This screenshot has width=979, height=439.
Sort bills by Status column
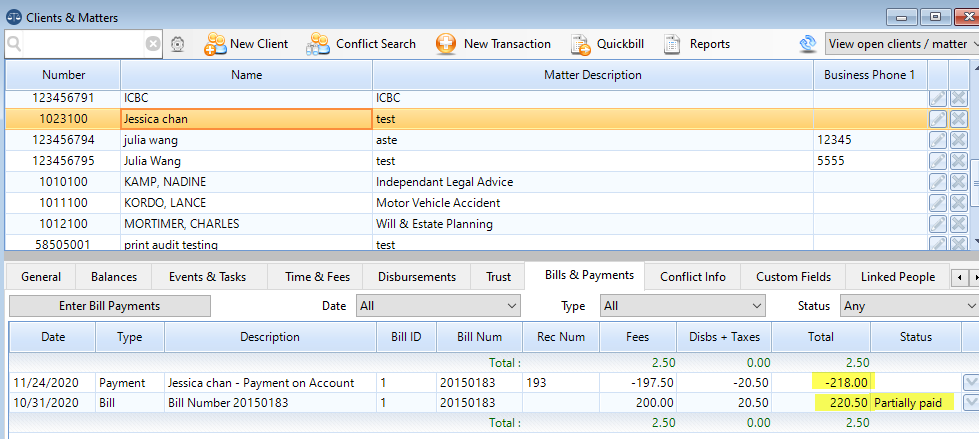click(x=915, y=337)
